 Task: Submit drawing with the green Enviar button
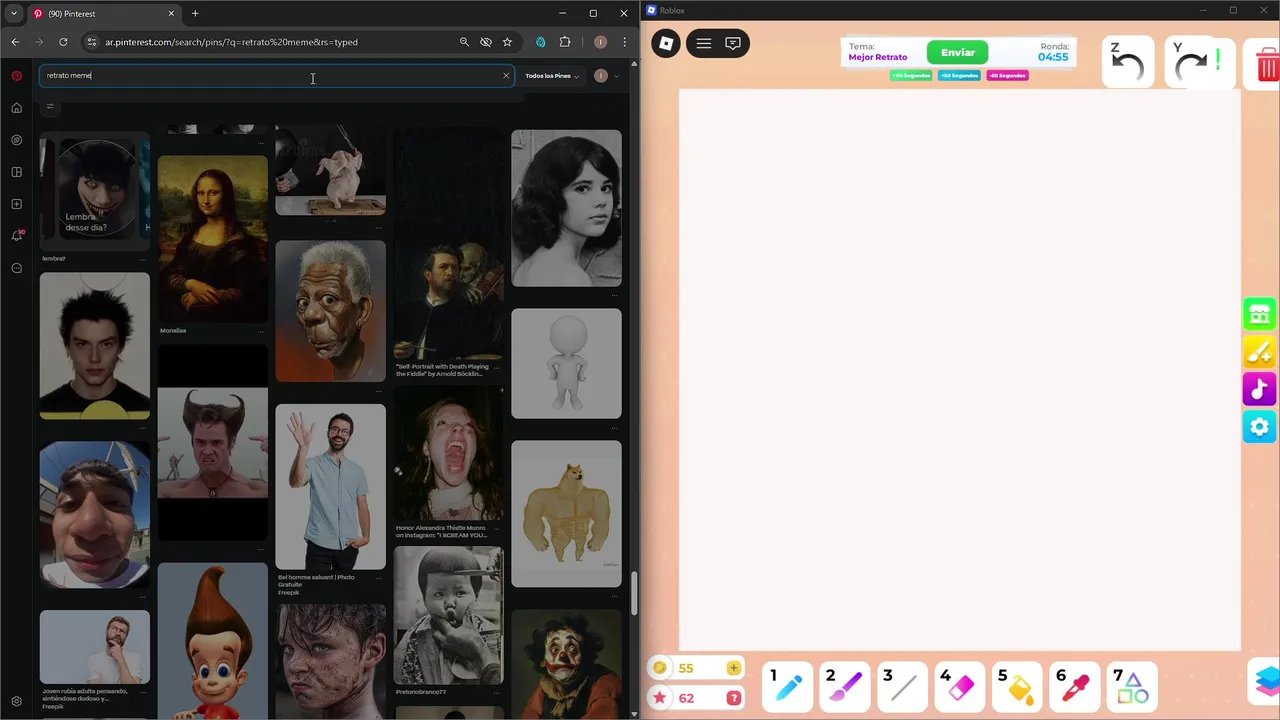pyautogui.click(x=957, y=52)
